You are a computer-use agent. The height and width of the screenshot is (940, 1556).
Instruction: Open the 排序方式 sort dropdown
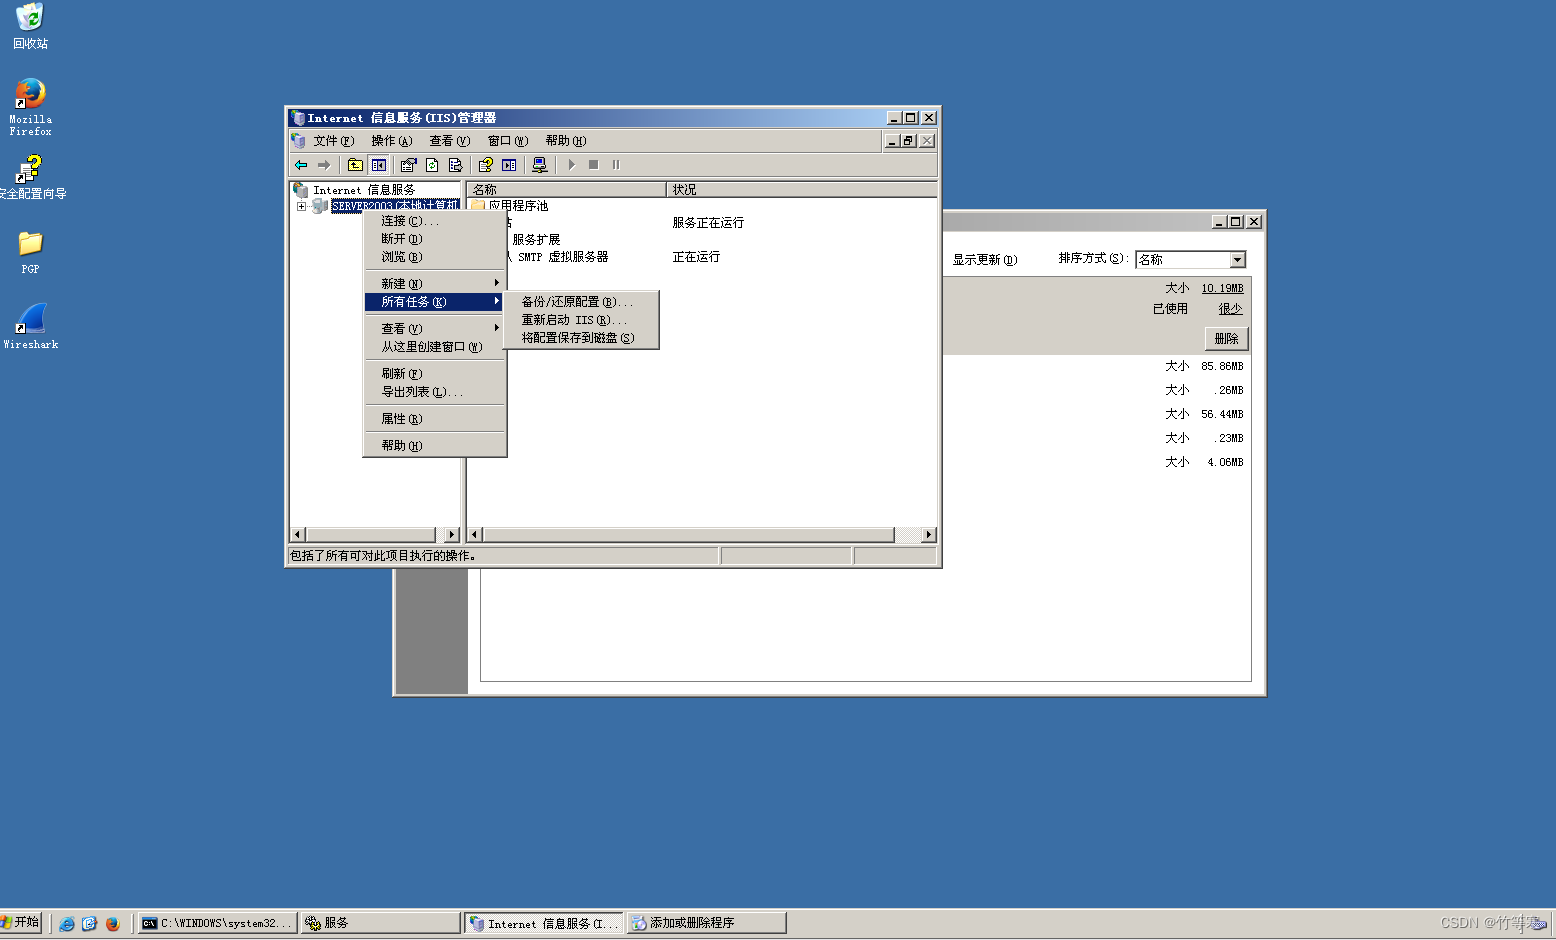(1237, 260)
